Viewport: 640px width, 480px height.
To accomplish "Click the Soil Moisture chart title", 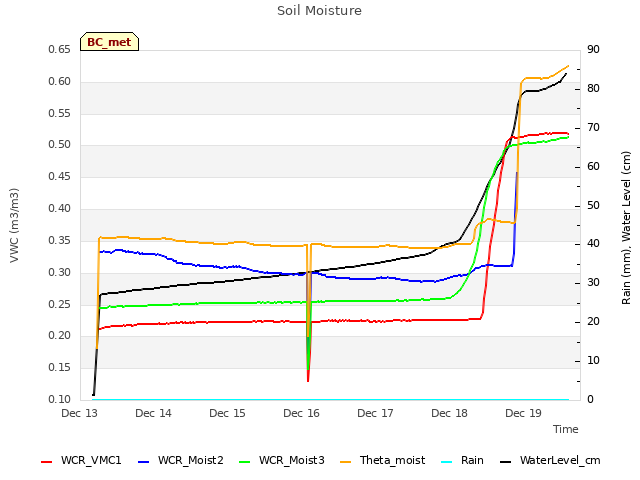I will (x=320, y=11).
